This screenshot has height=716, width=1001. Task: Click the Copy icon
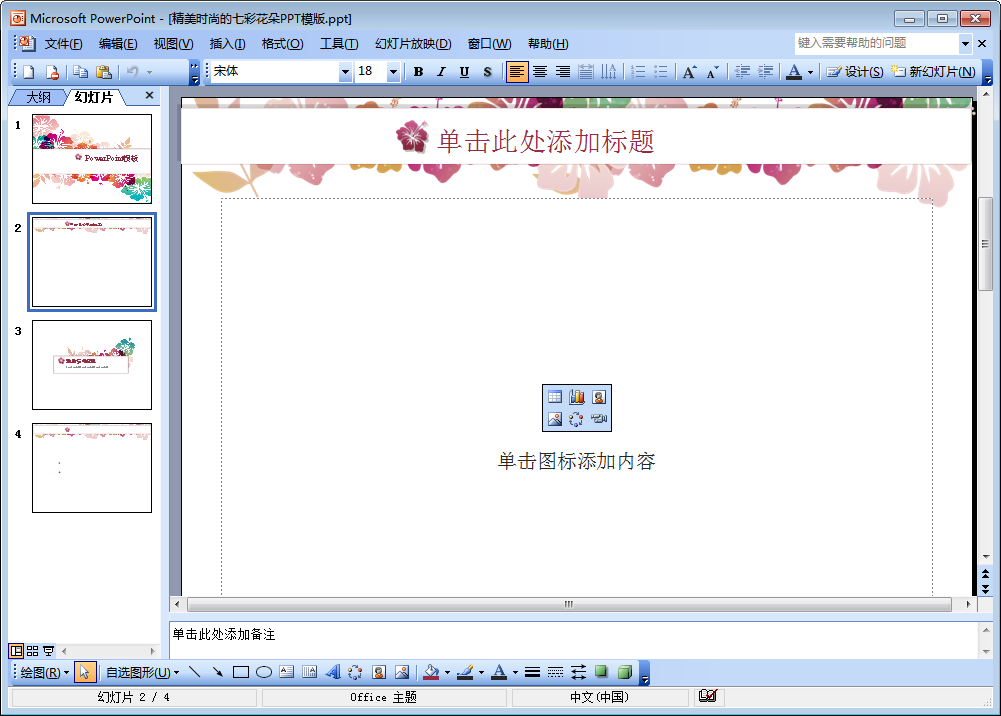[x=80, y=71]
